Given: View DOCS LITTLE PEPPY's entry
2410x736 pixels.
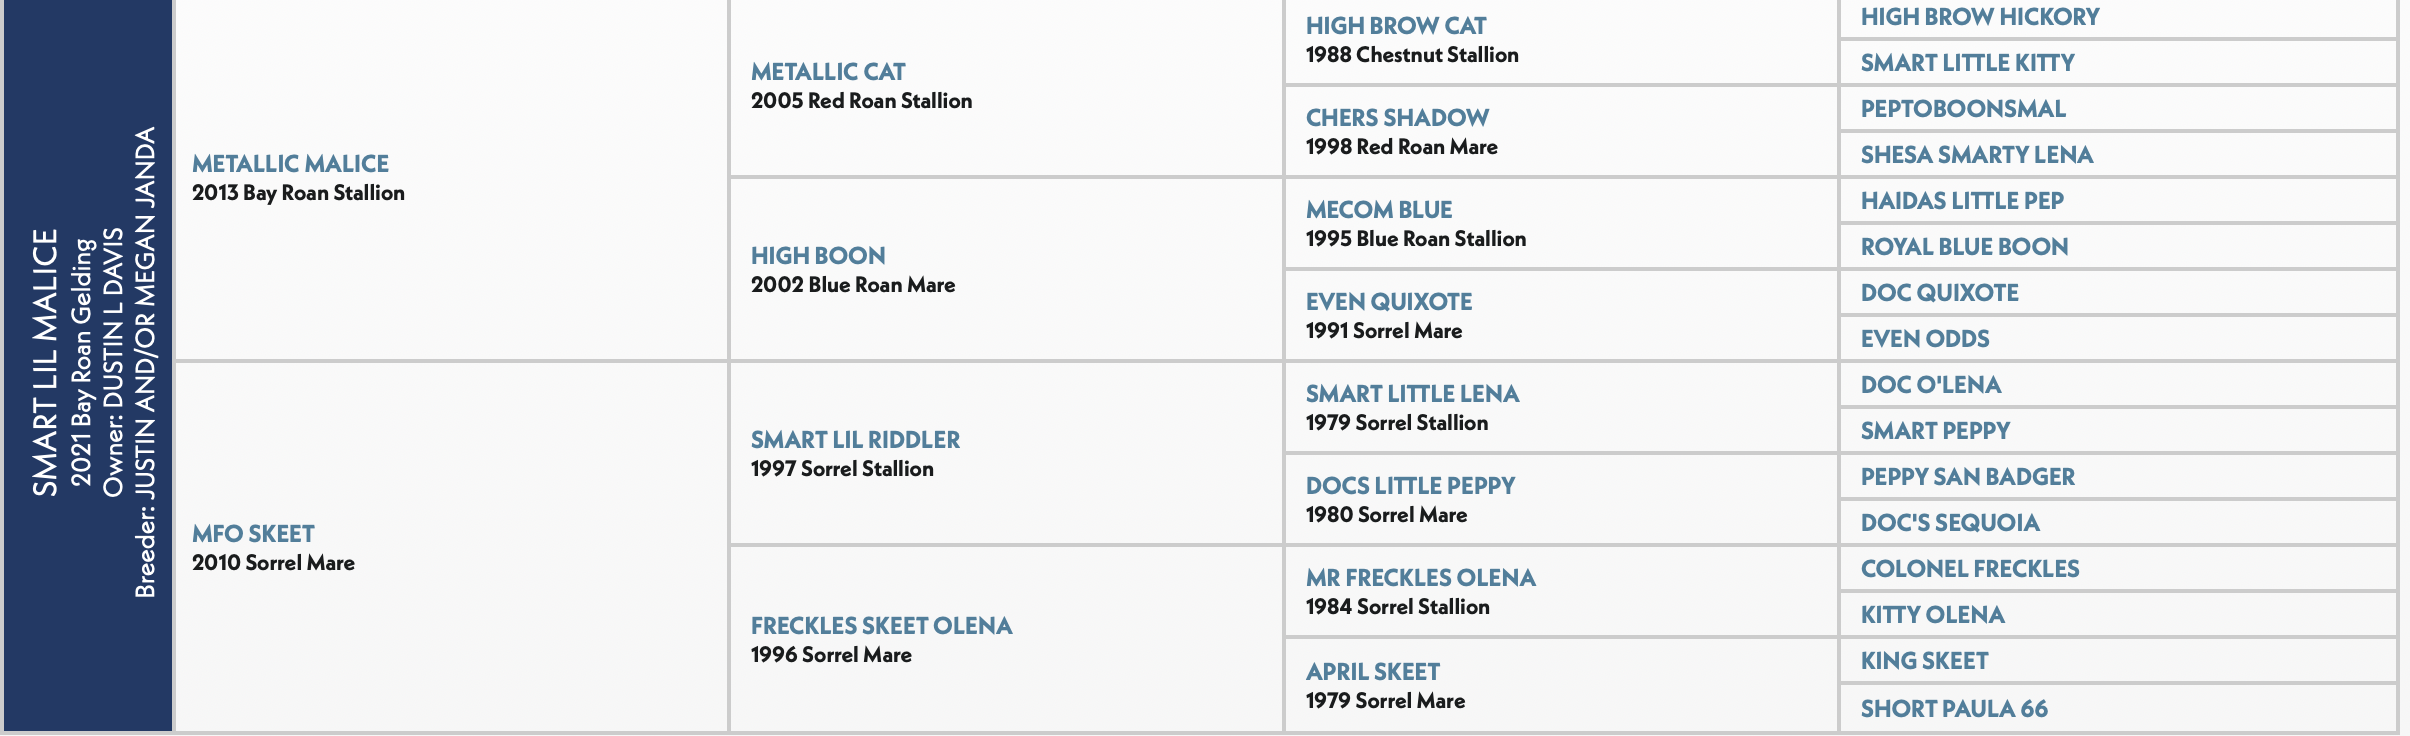Looking at the screenshot, I should pyautogui.click(x=1410, y=485).
